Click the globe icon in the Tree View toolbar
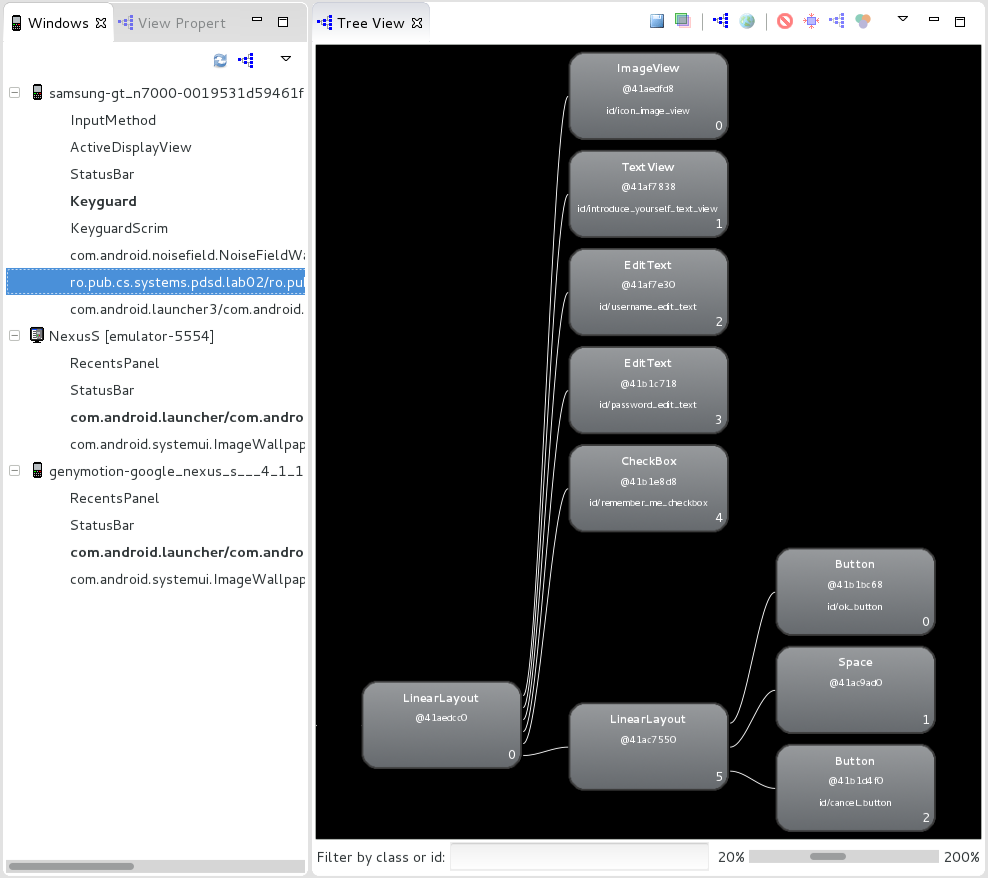 pos(747,21)
